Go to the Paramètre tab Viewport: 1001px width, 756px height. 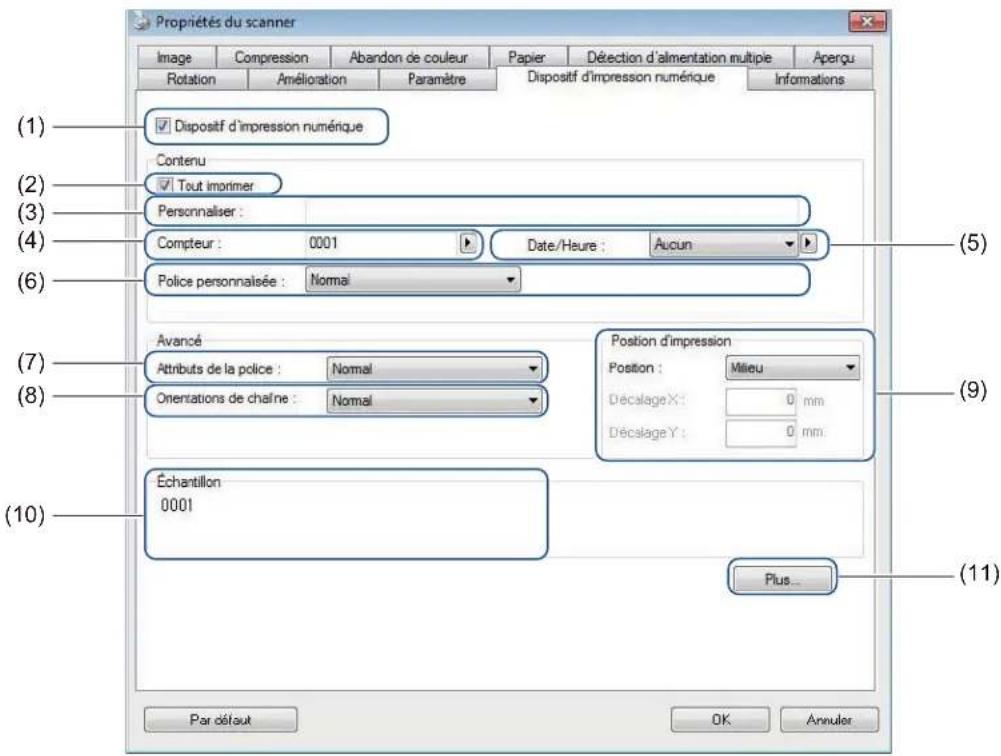[437, 79]
